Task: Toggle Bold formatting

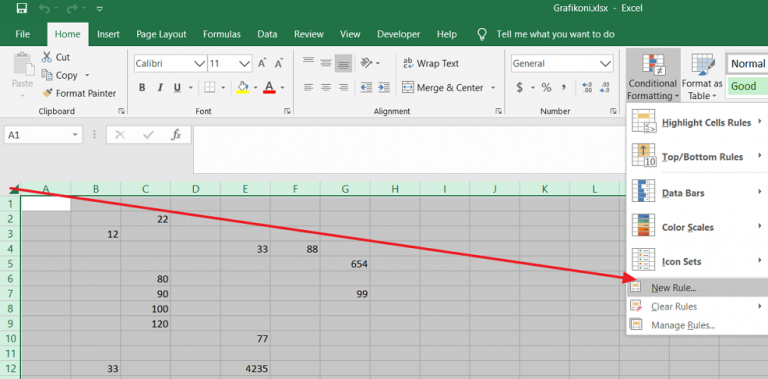Action: tap(142, 88)
